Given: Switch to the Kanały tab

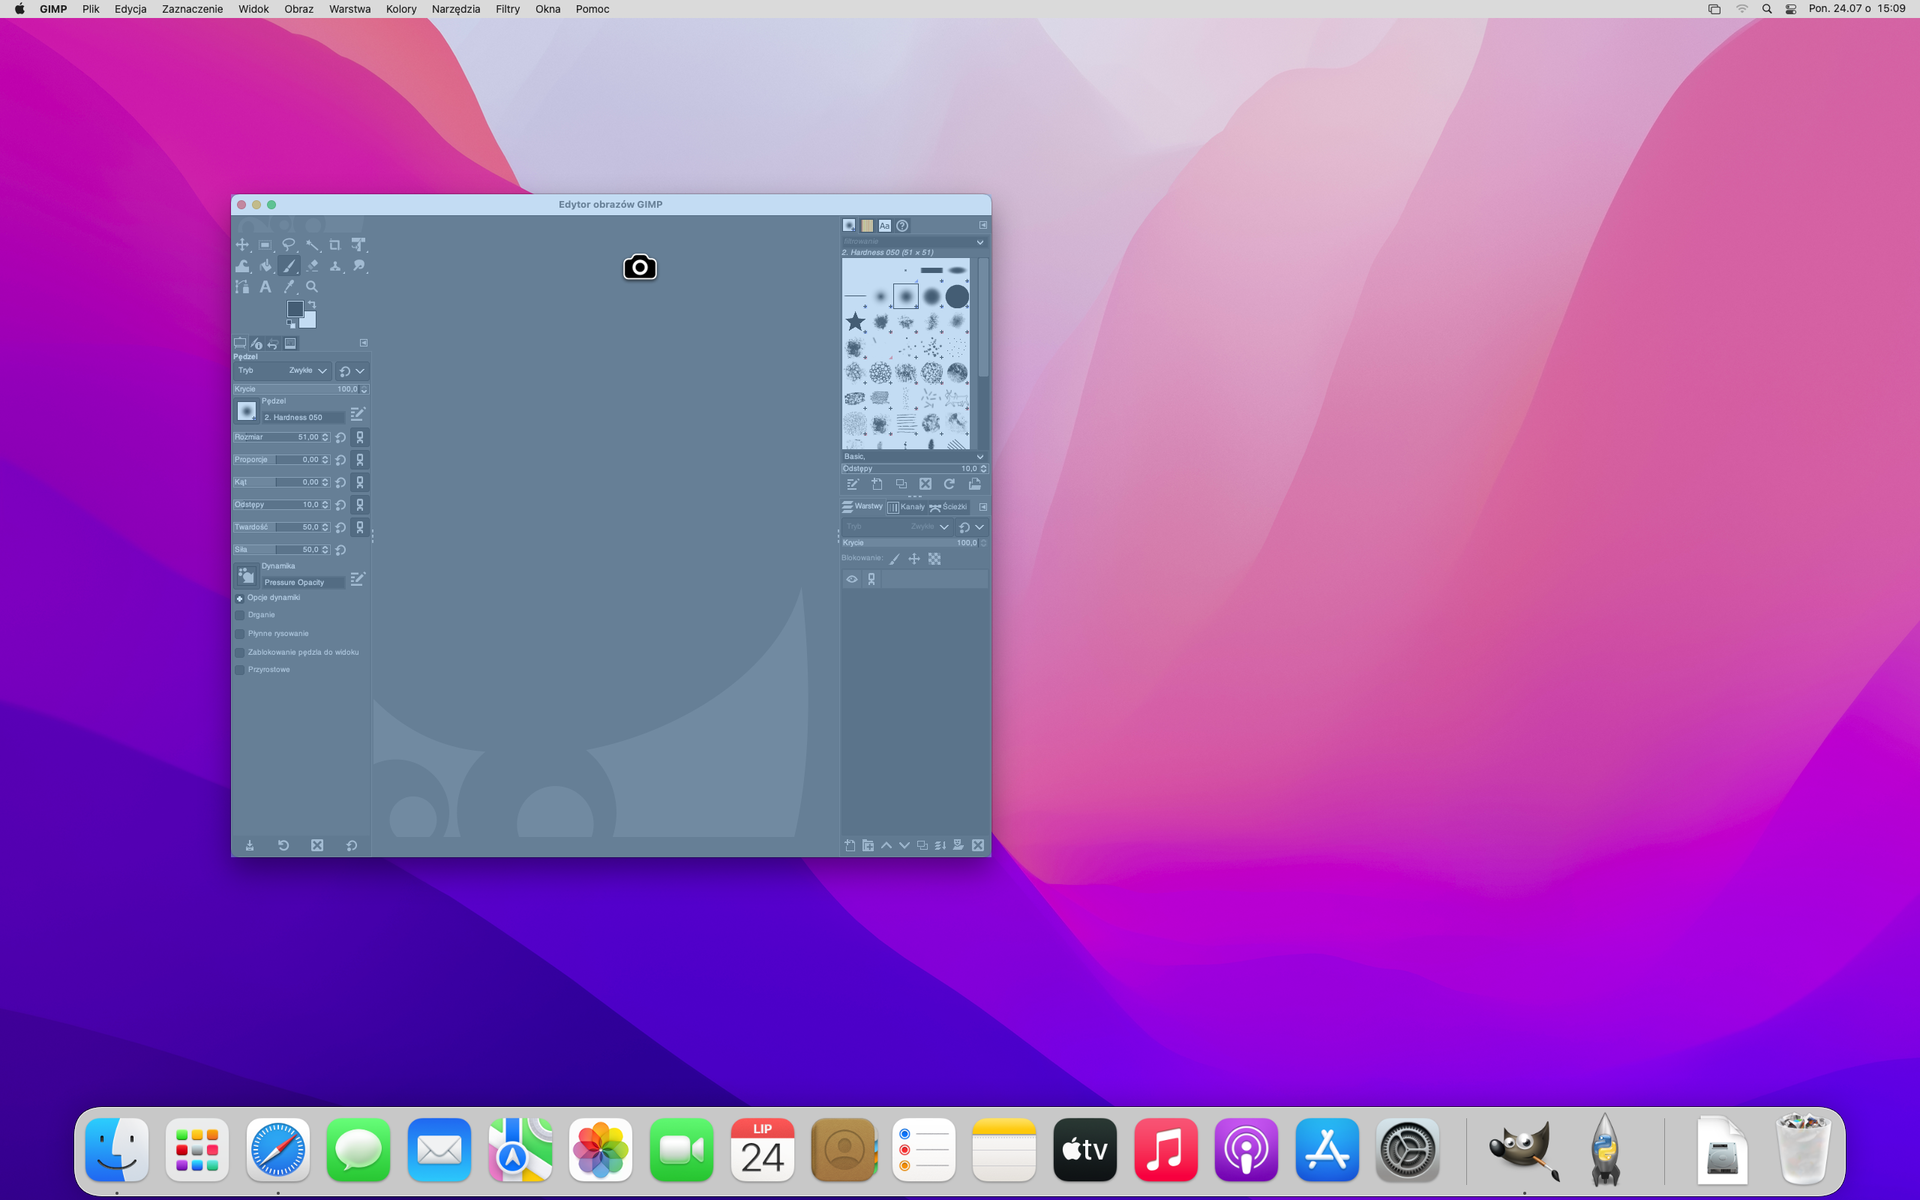Looking at the screenshot, I should coord(906,507).
